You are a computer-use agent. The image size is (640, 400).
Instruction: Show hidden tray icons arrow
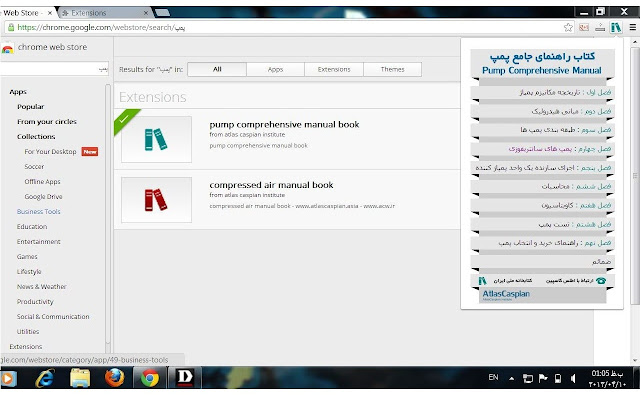(511, 378)
